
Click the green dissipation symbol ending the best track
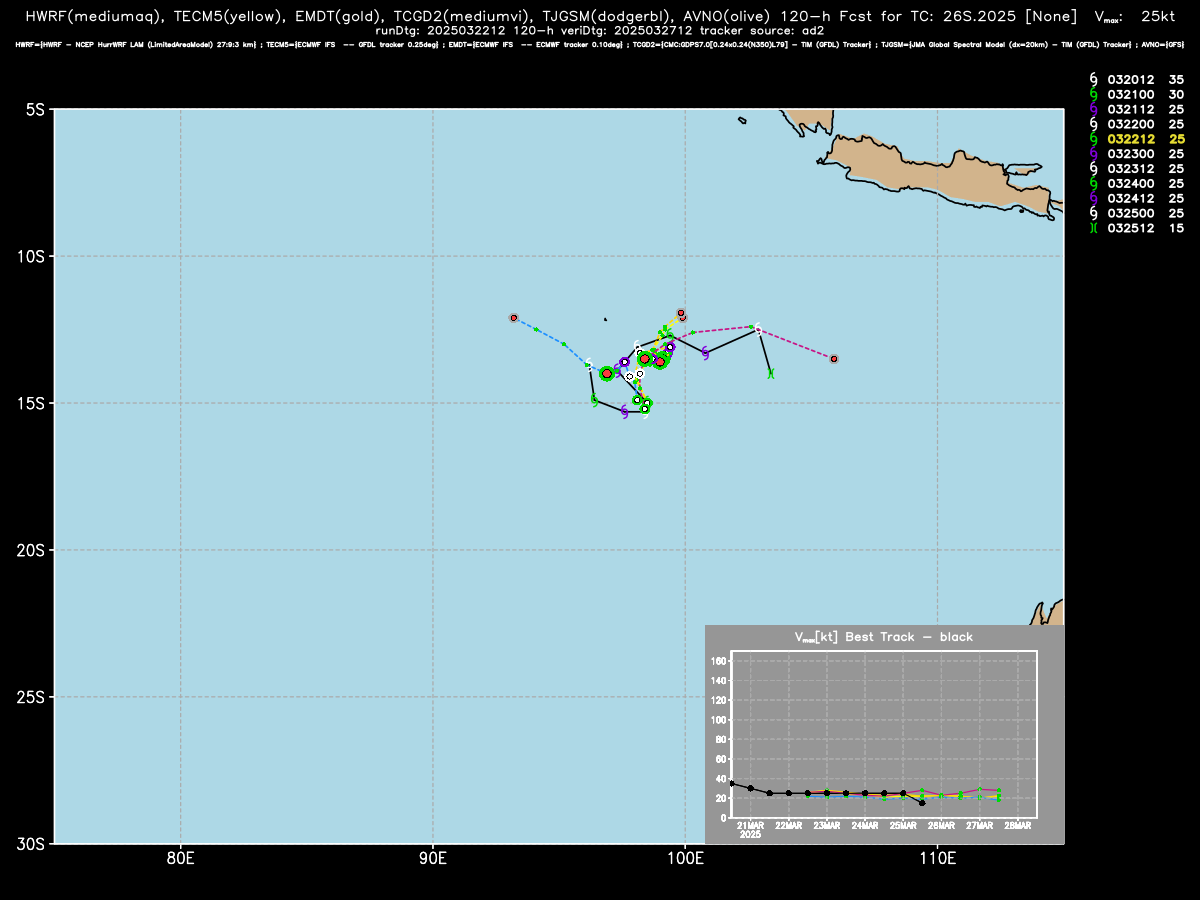coord(771,373)
